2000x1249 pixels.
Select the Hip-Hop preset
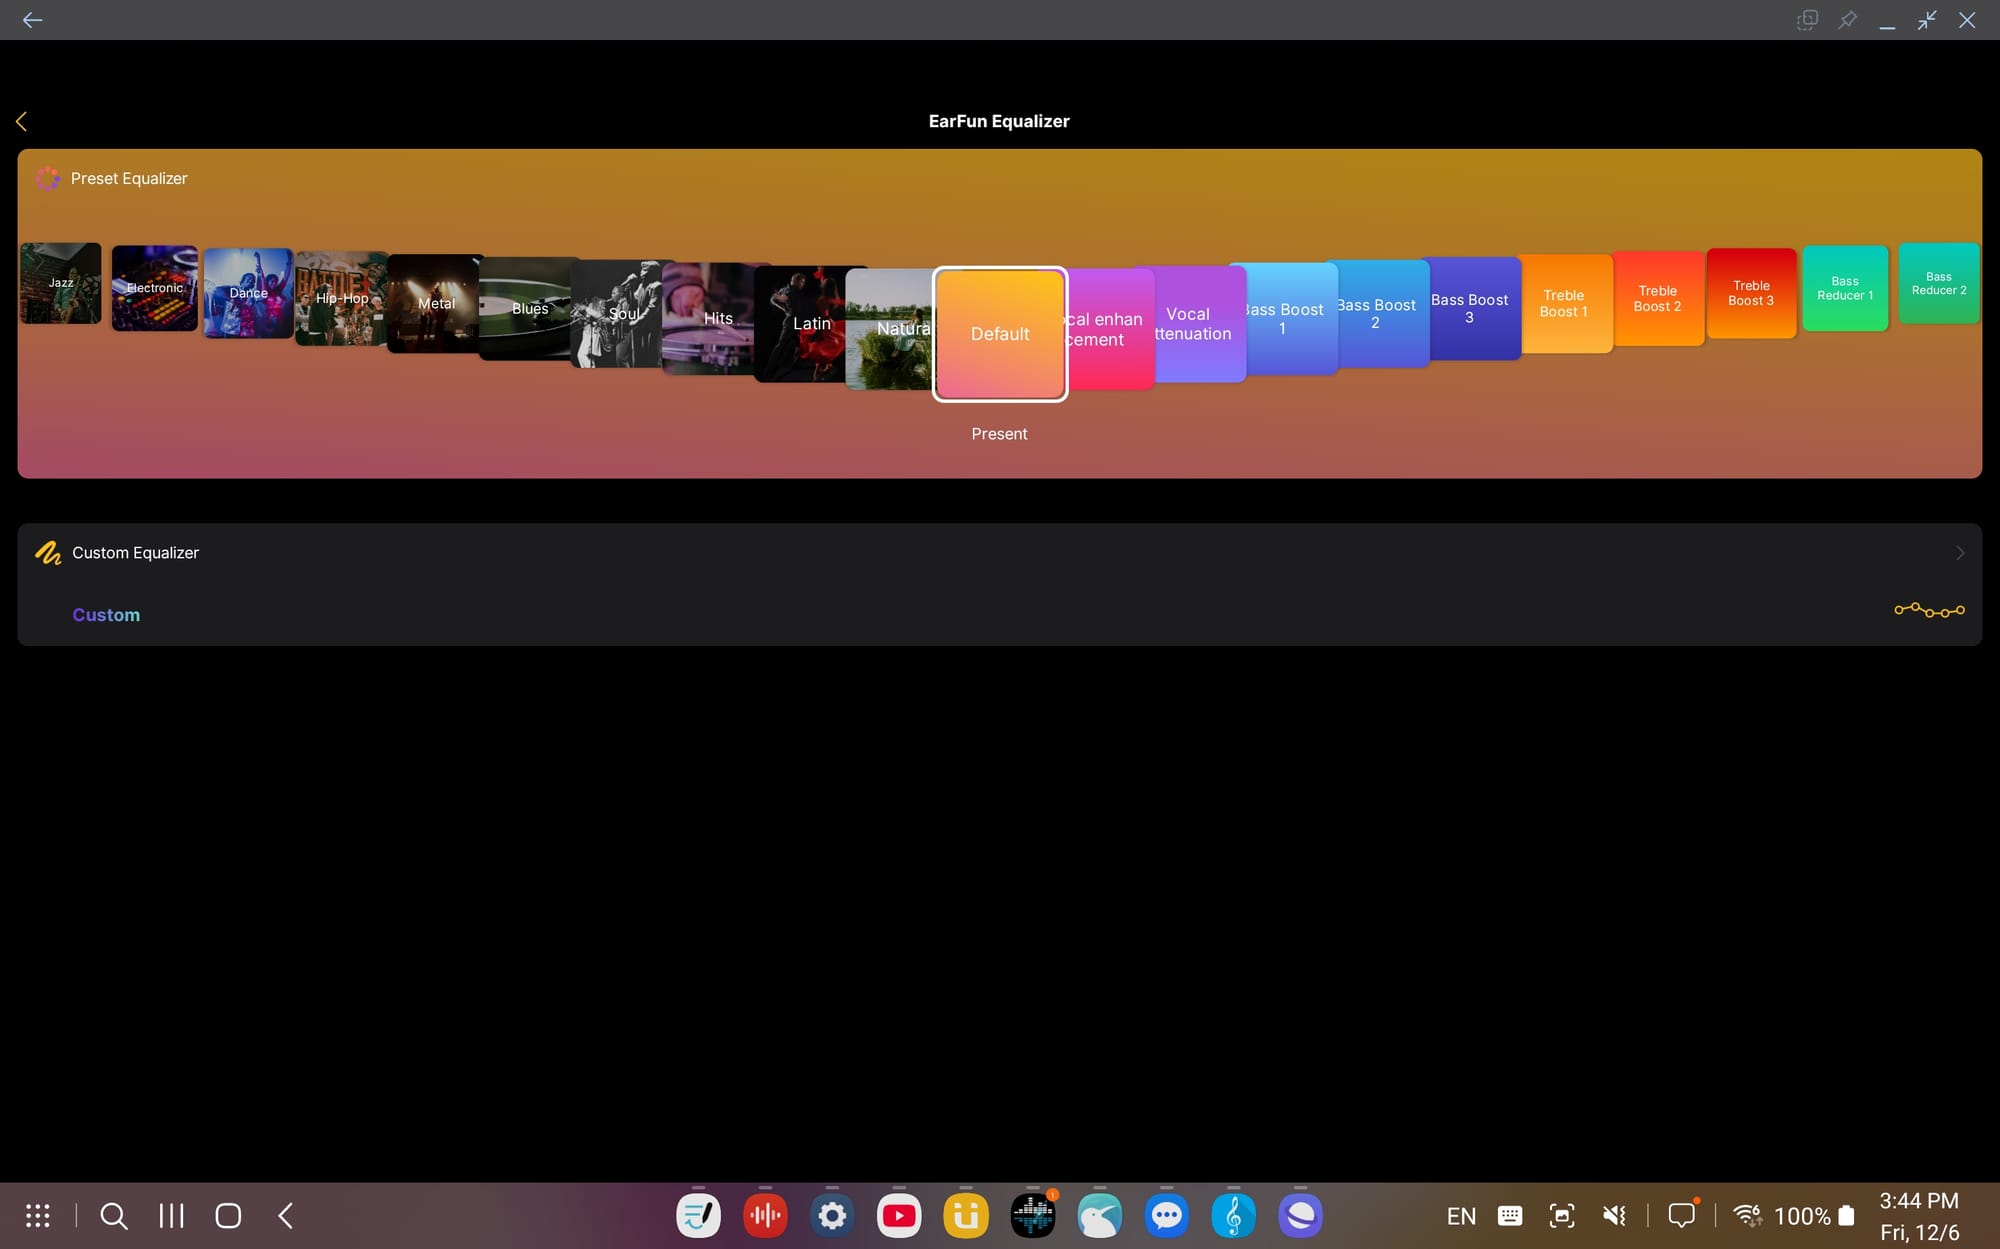point(341,298)
